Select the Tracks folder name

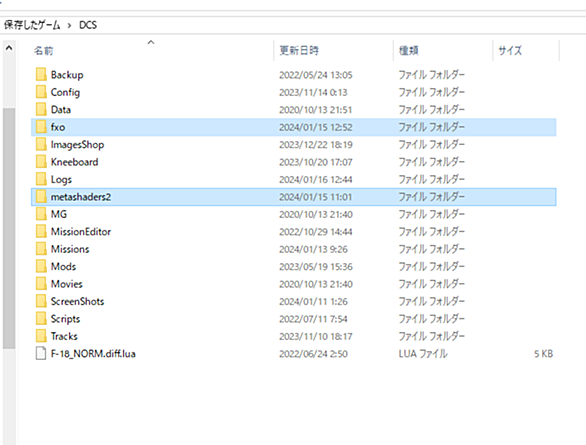tap(64, 336)
